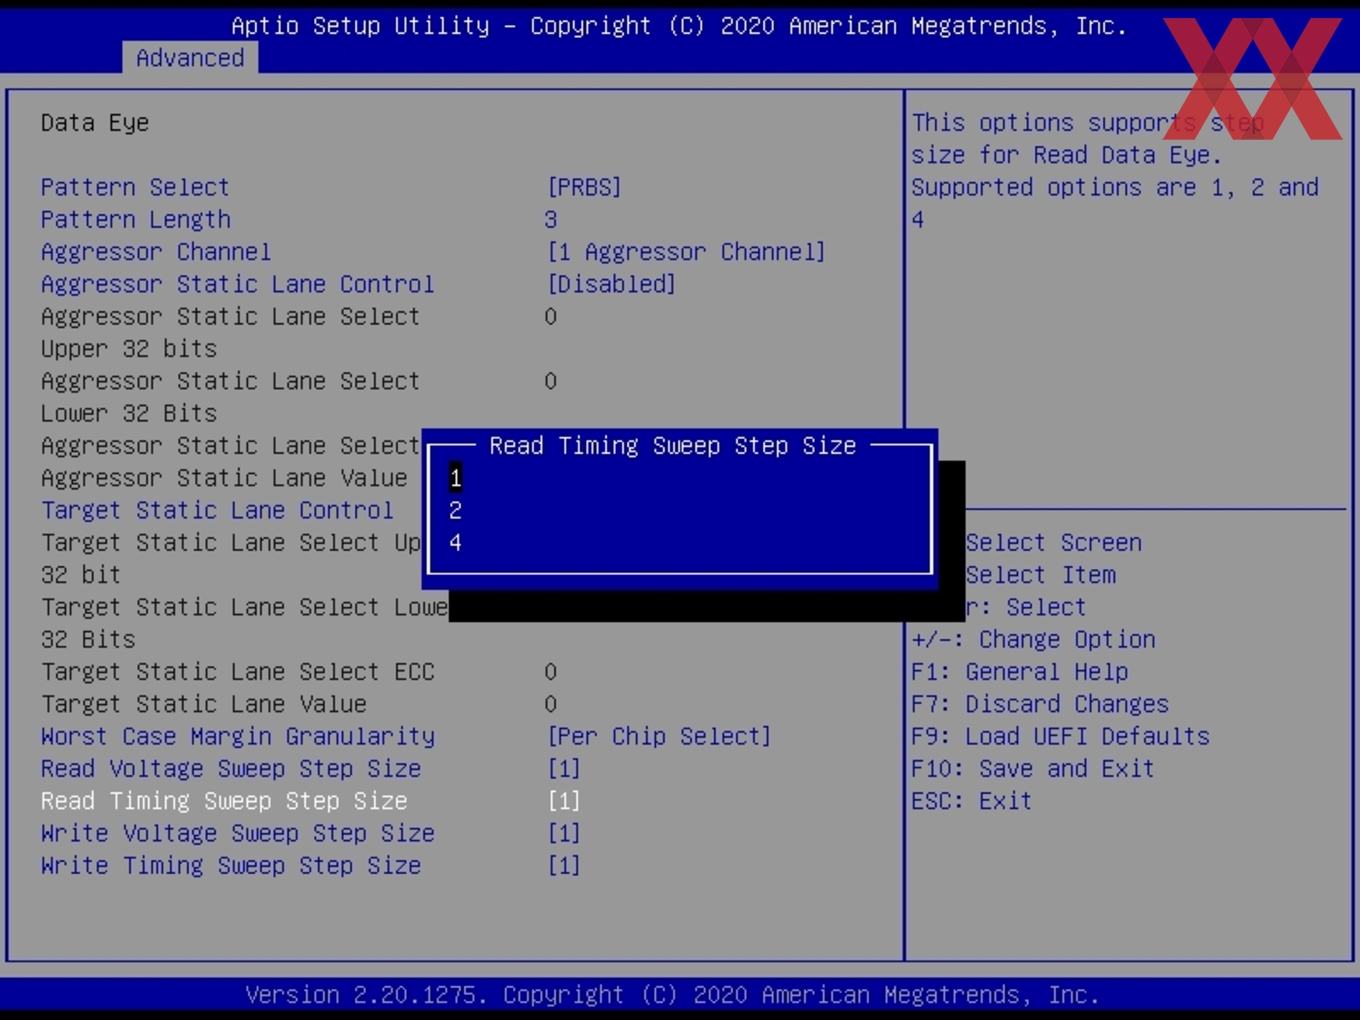
Task: Select the Pattern Select setting
Action: (135, 187)
